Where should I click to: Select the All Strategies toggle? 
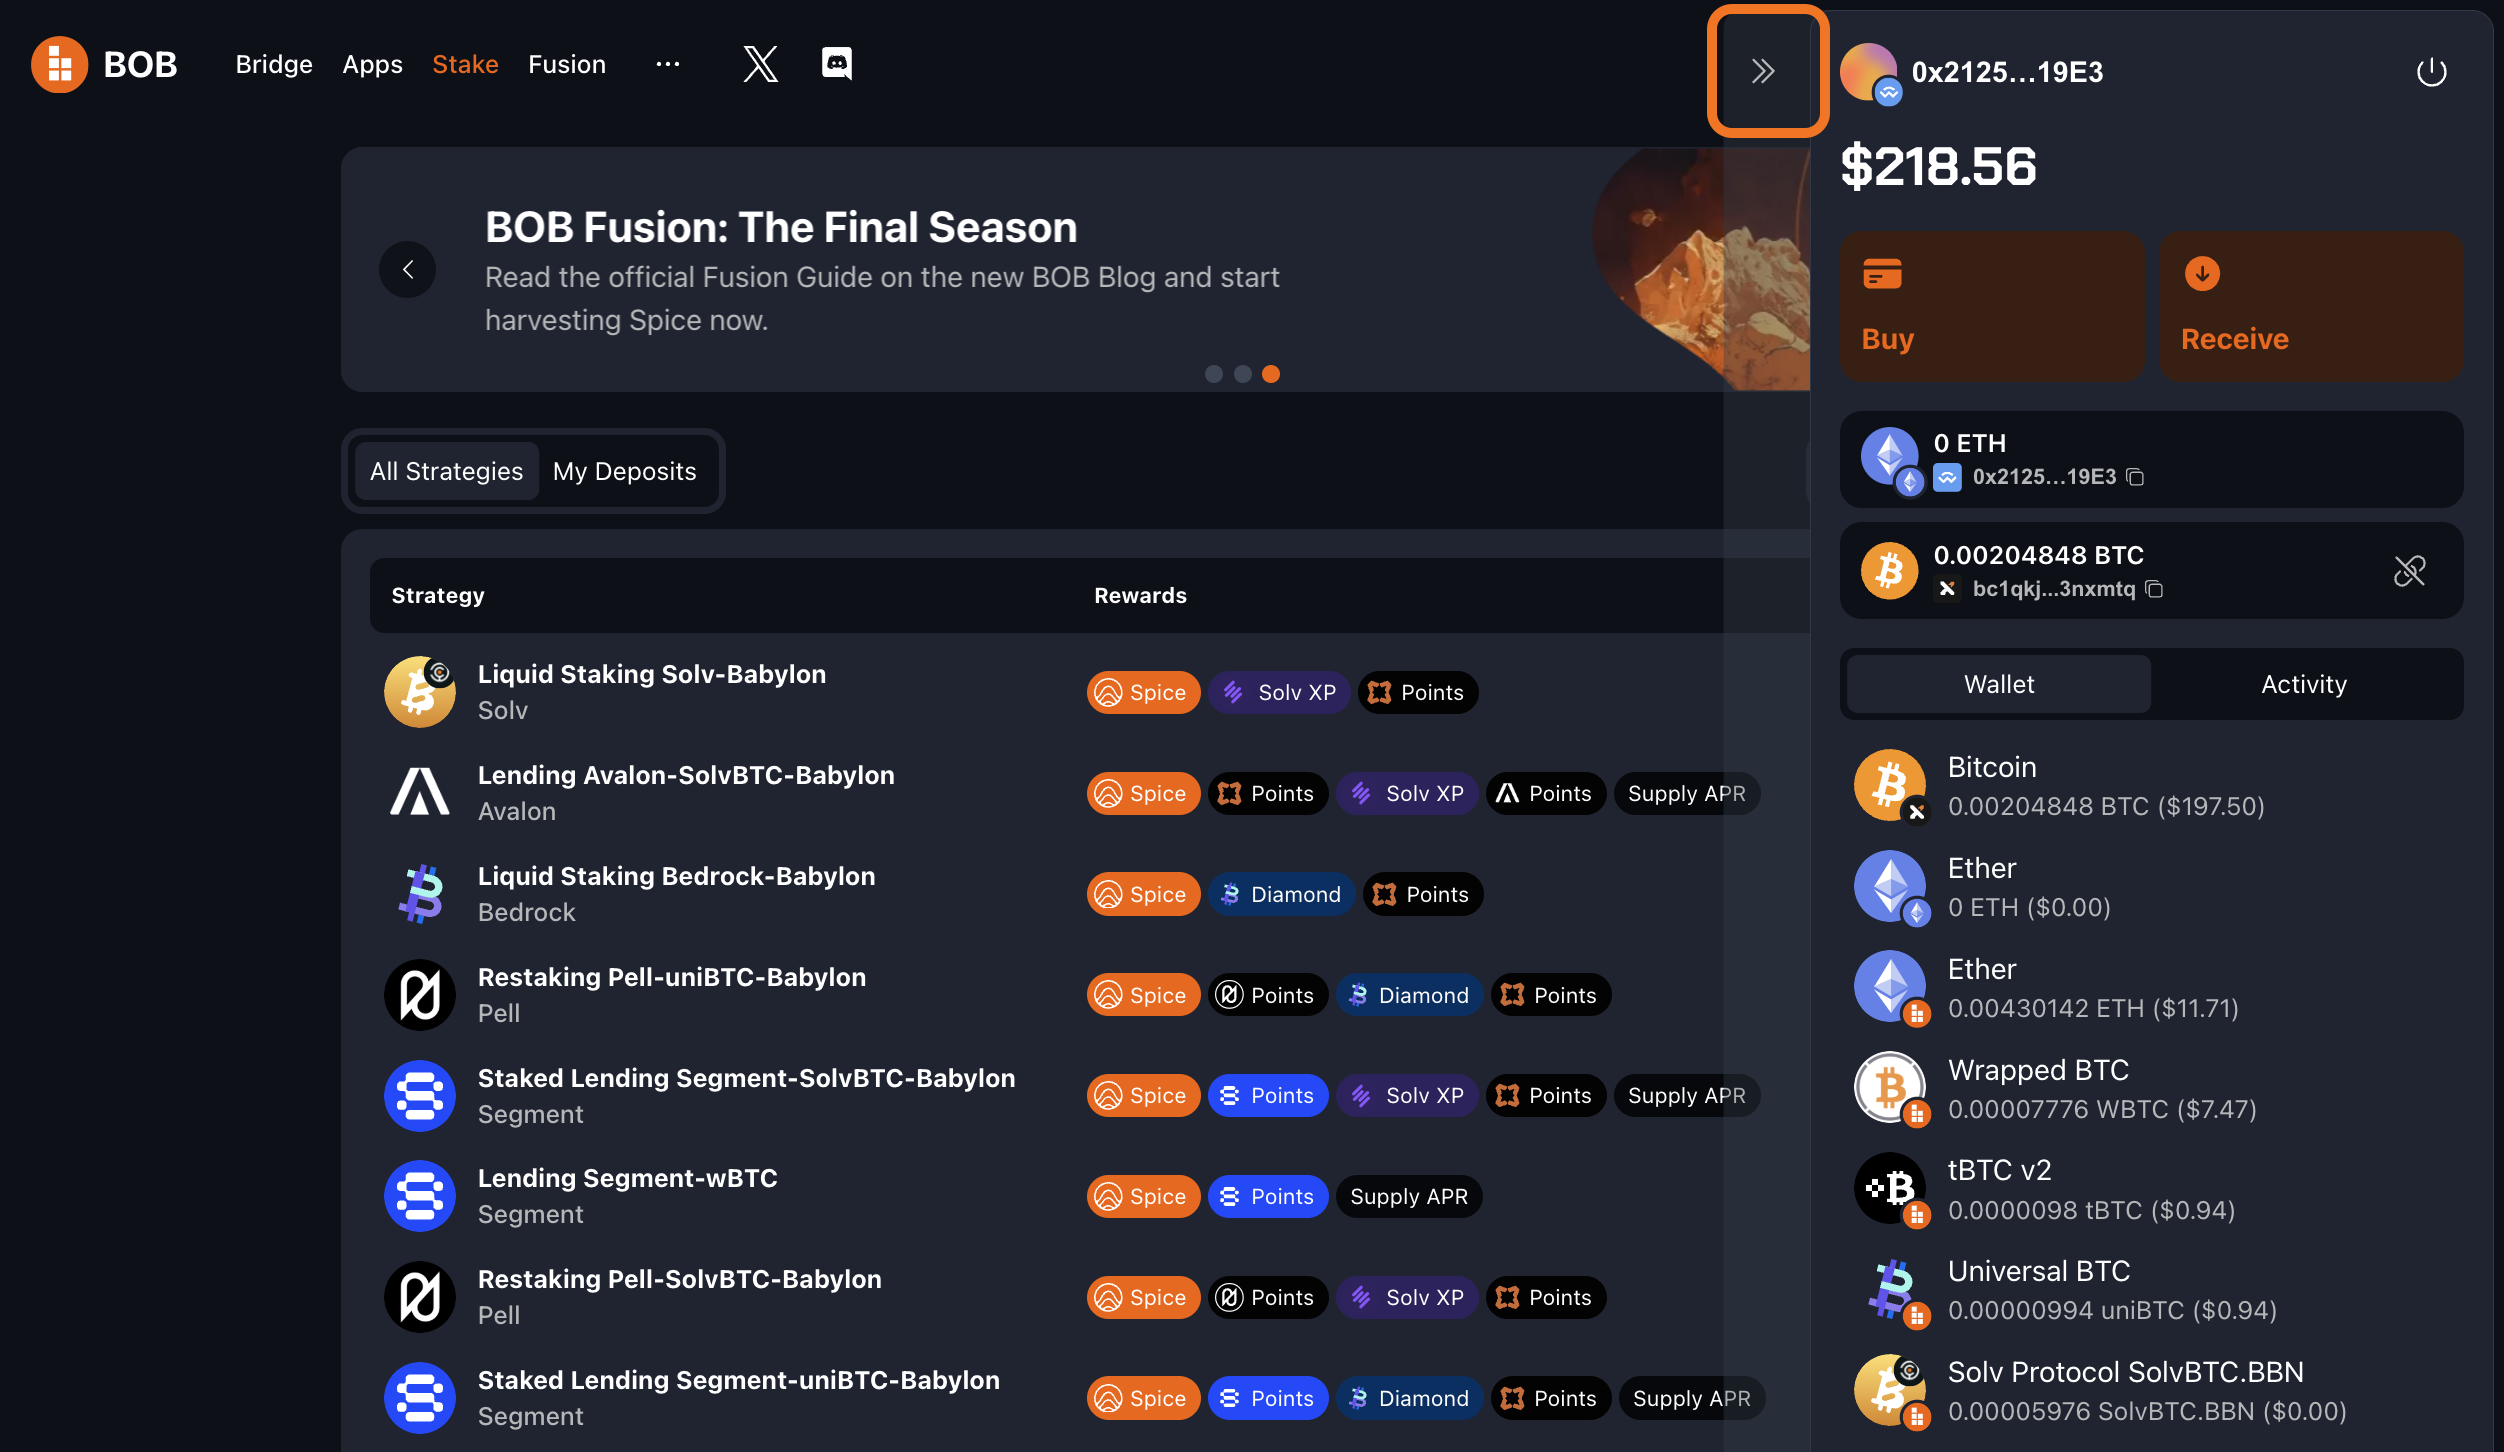pyautogui.click(x=446, y=468)
